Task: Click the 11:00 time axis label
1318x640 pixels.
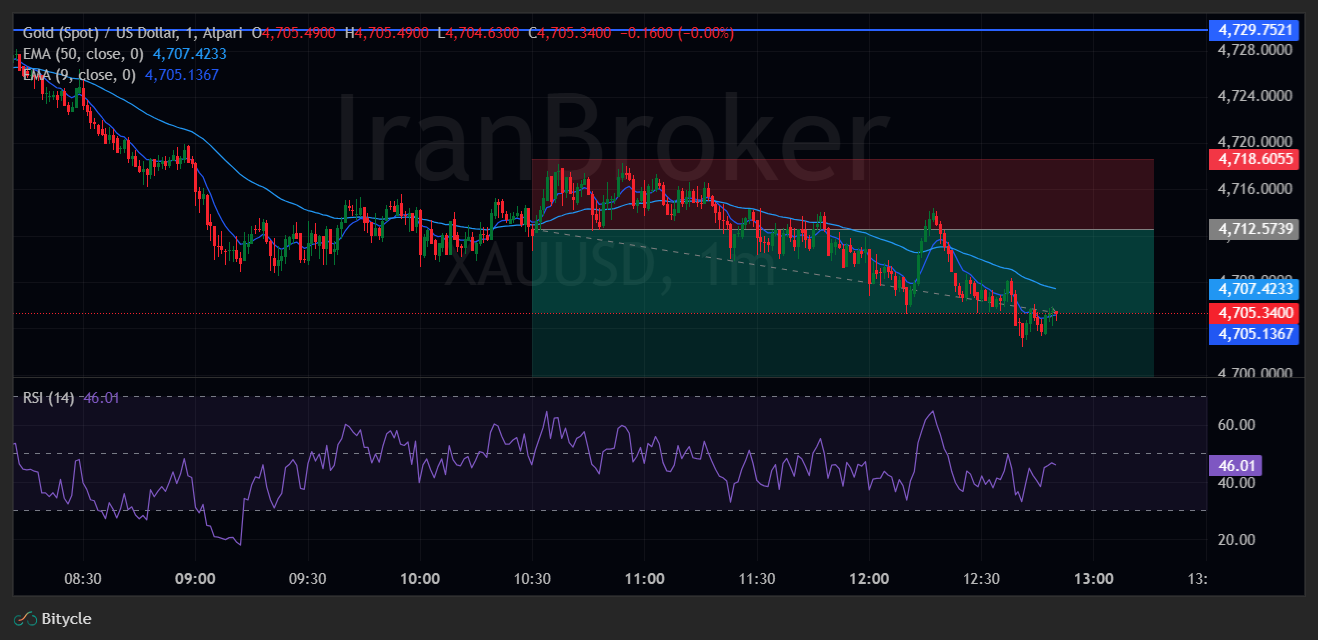Action: [x=644, y=579]
